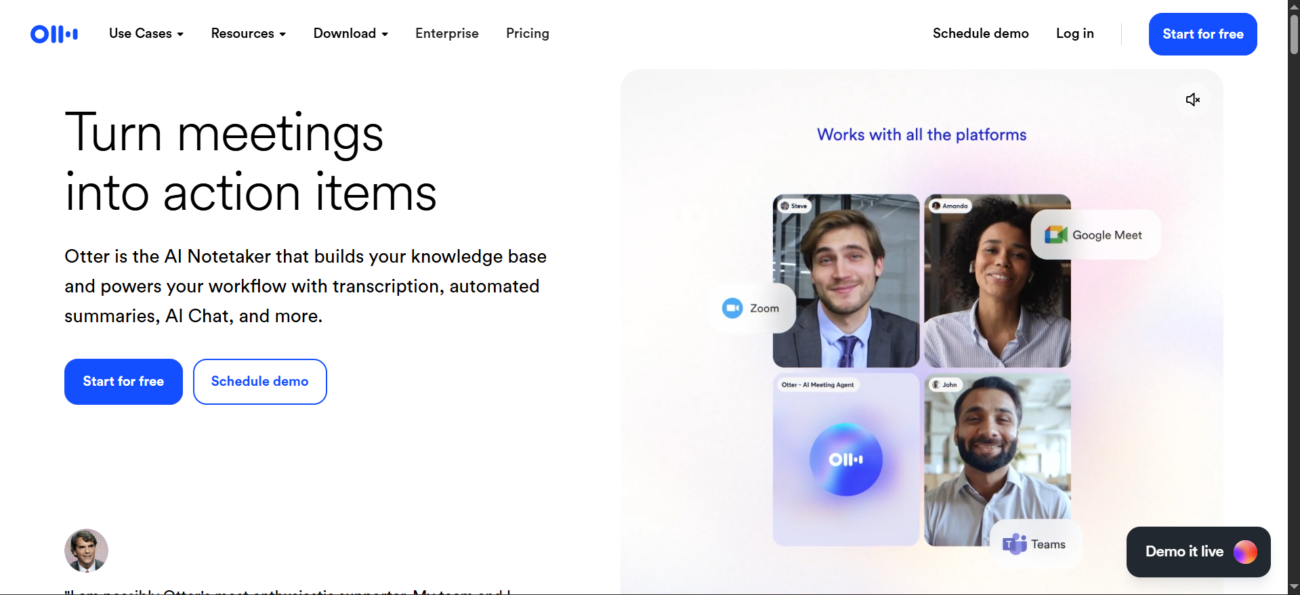Click the outlined Schedule demo hero button
The image size is (1300, 595).
click(260, 382)
